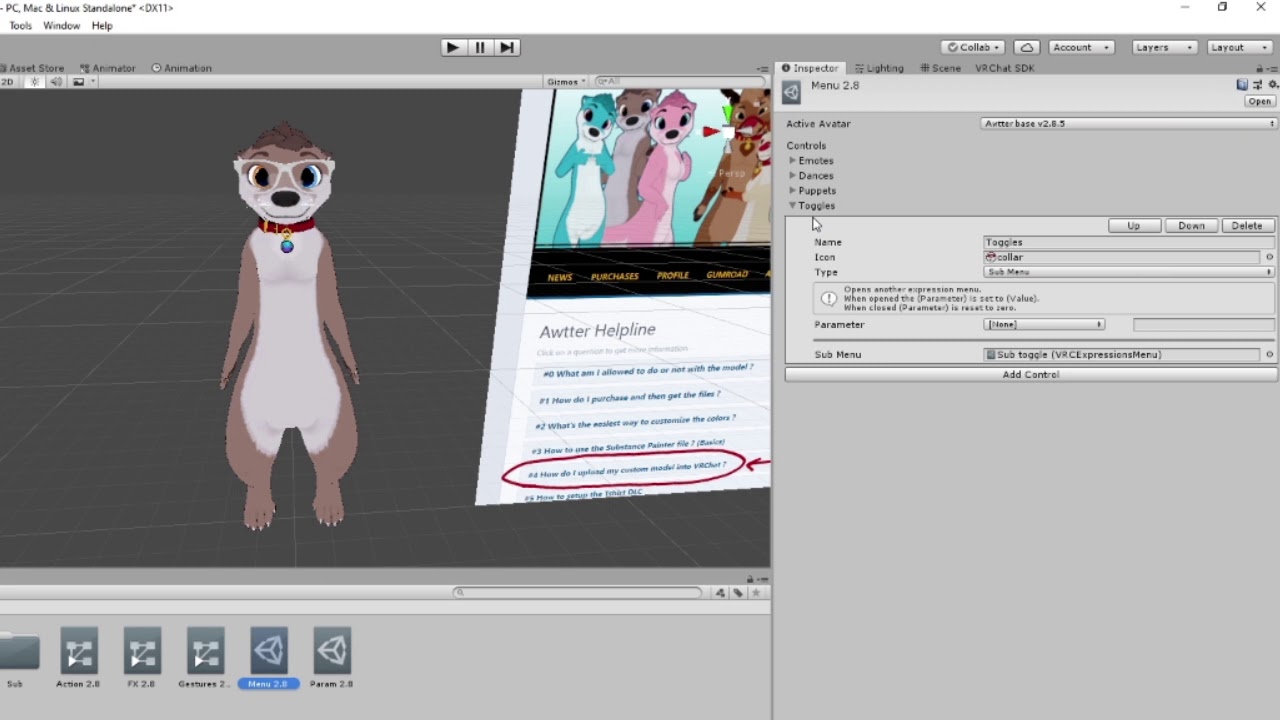Delete the Toggles control

[x=1247, y=226]
